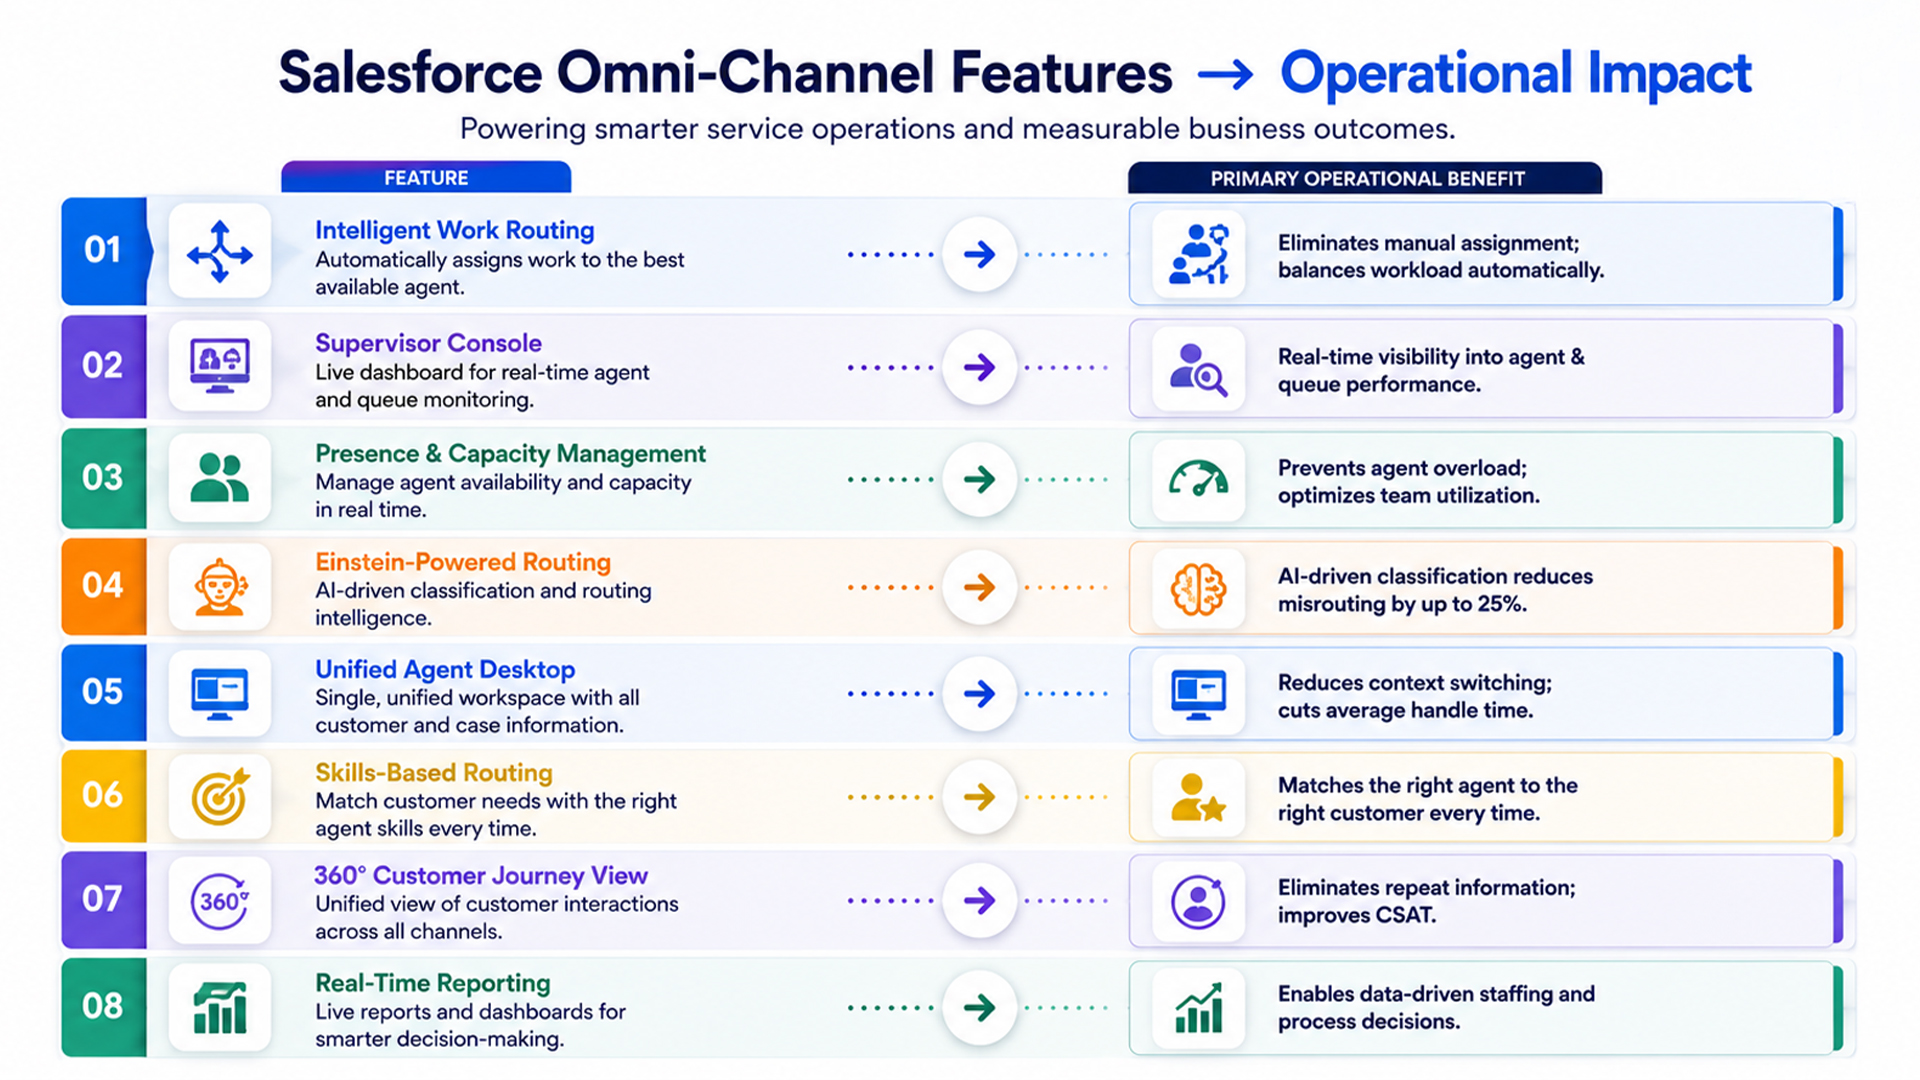Click the purple arrow circle in 360° Customer Journey row

point(980,900)
